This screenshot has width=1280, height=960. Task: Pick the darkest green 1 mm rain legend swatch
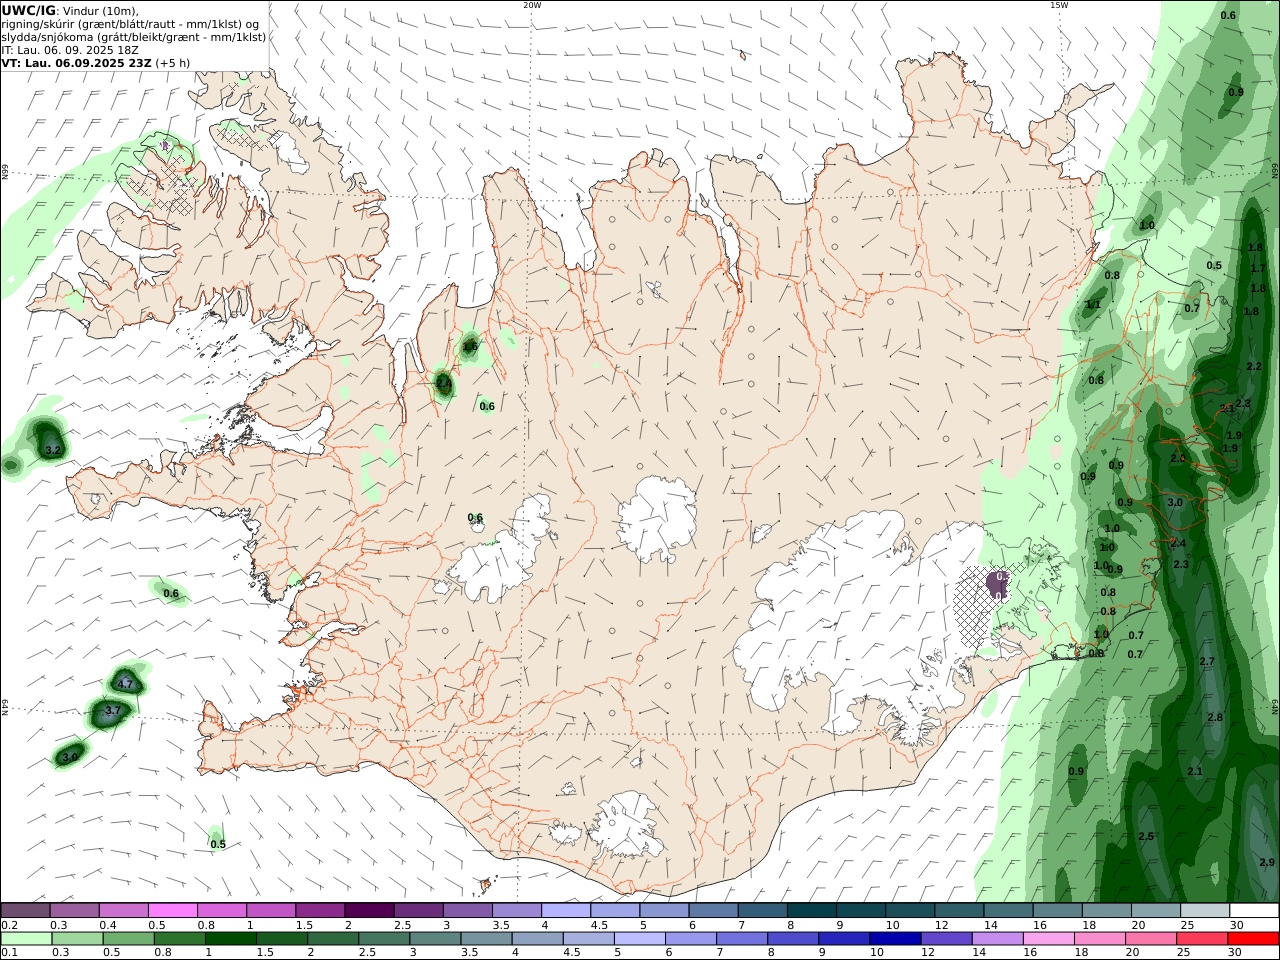[230, 939]
